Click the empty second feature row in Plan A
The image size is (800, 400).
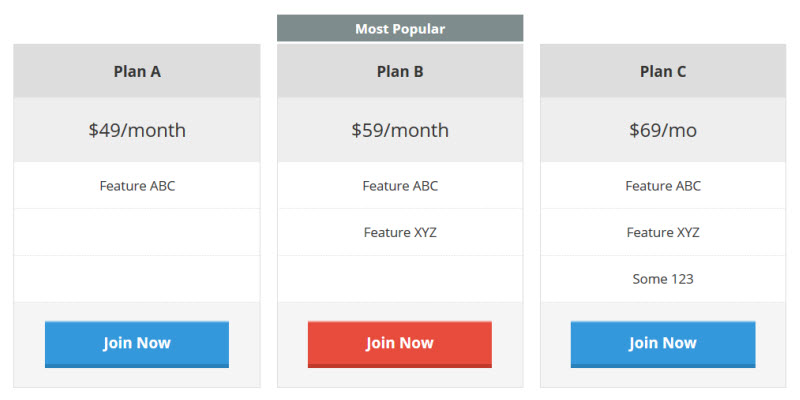(x=137, y=232)
